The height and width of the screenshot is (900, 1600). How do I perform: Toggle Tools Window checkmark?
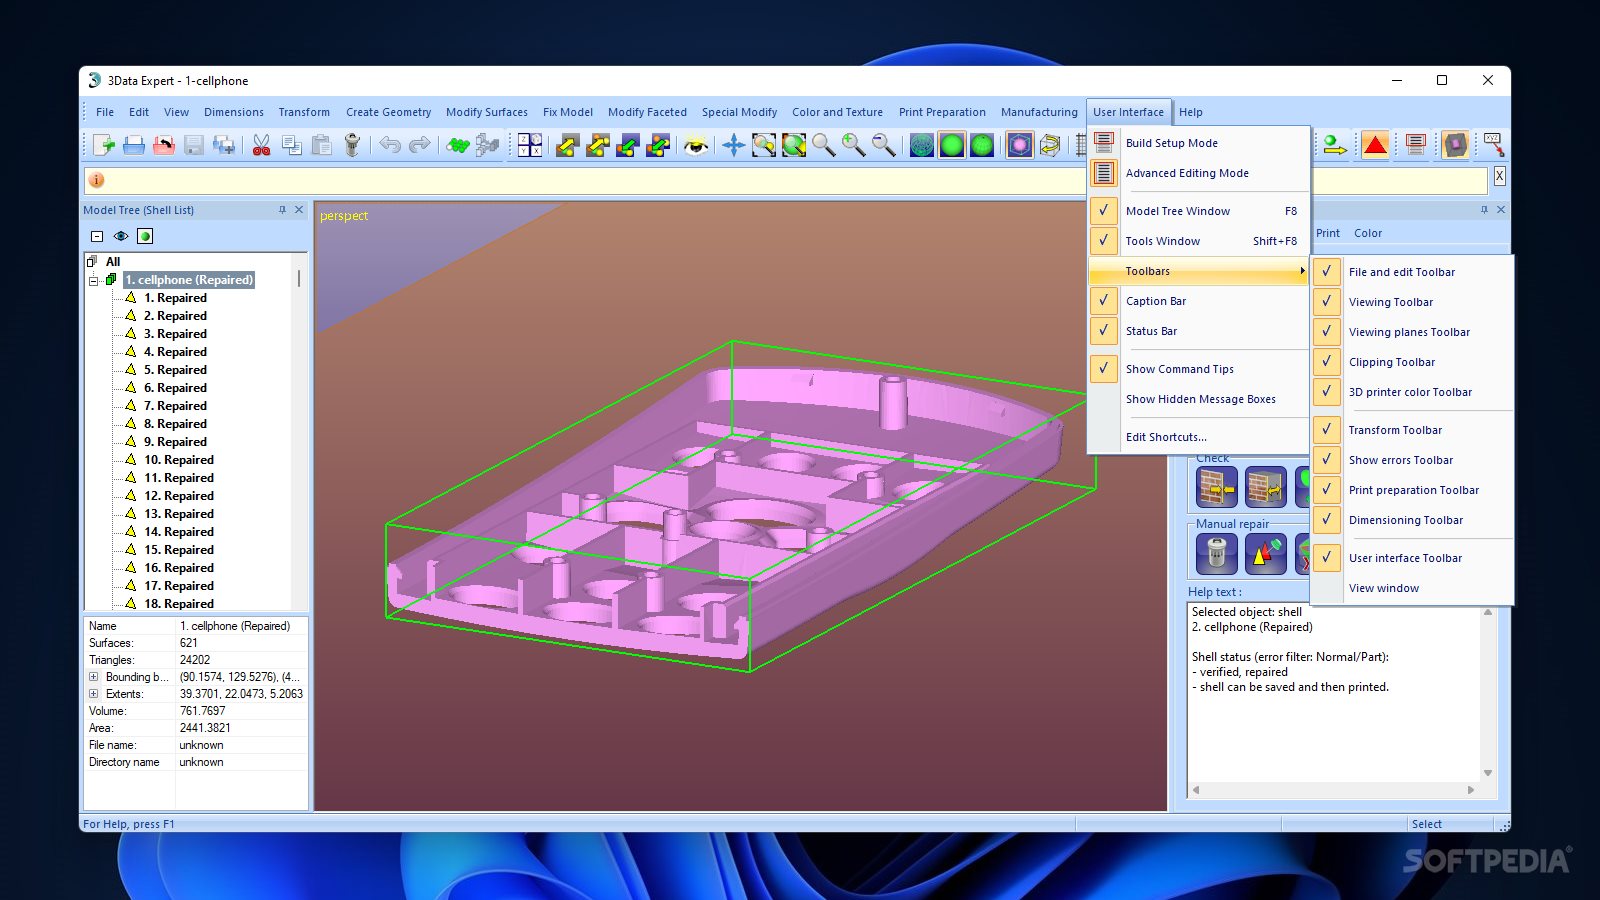[1103, 241]
